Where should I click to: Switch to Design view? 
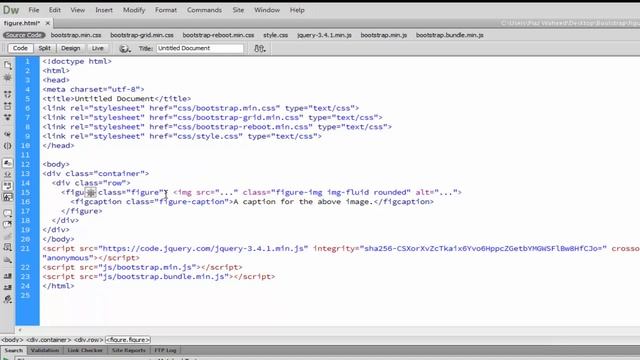[71, 48]
